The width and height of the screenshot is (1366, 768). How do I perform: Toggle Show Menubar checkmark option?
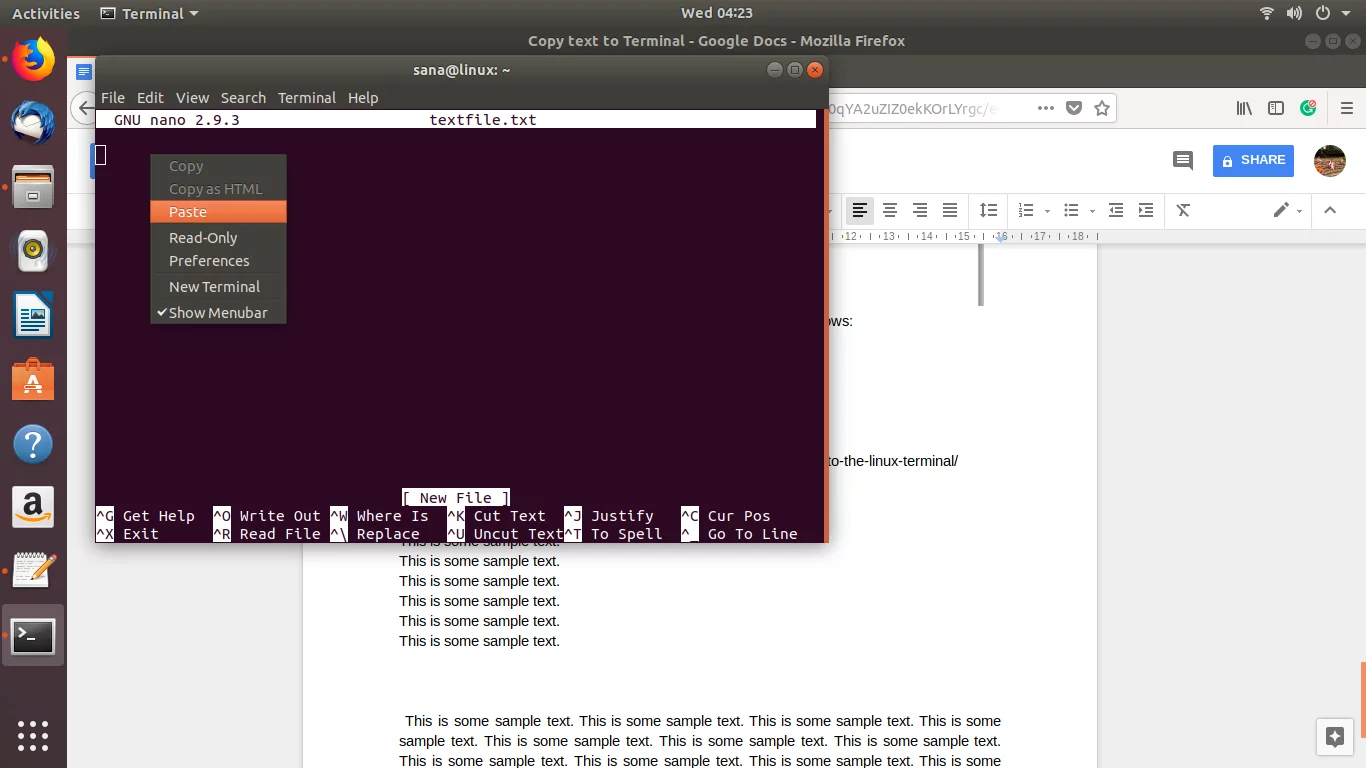[218, 313]
